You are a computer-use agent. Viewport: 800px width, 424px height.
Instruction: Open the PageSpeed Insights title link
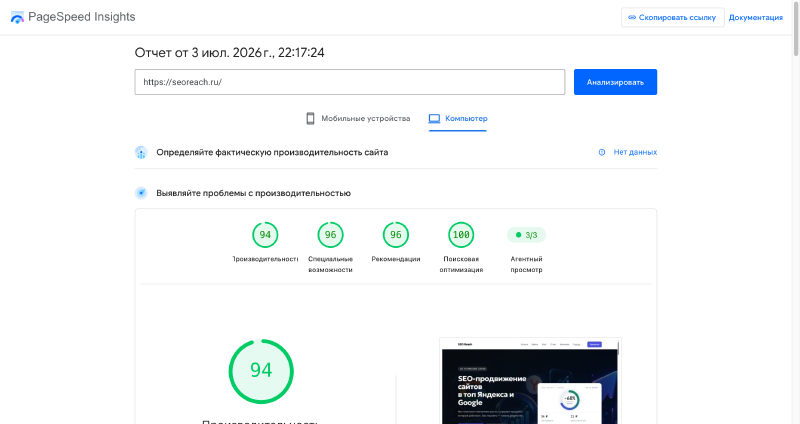(82, 17)
